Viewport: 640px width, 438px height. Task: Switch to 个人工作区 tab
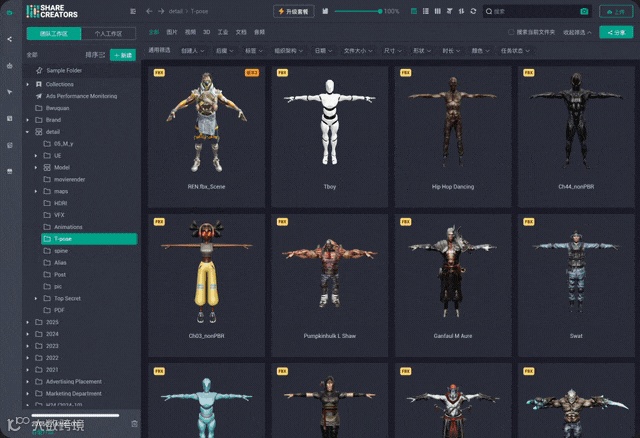[108, 33]
